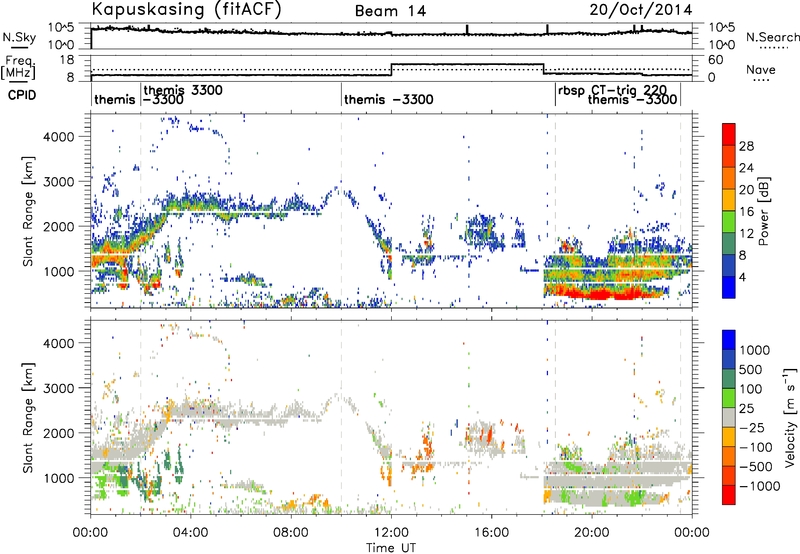The width and height of the screenshot is (800, 554).
Task: Click the date '20/Oct/2014'
Action: pos(641,10)
